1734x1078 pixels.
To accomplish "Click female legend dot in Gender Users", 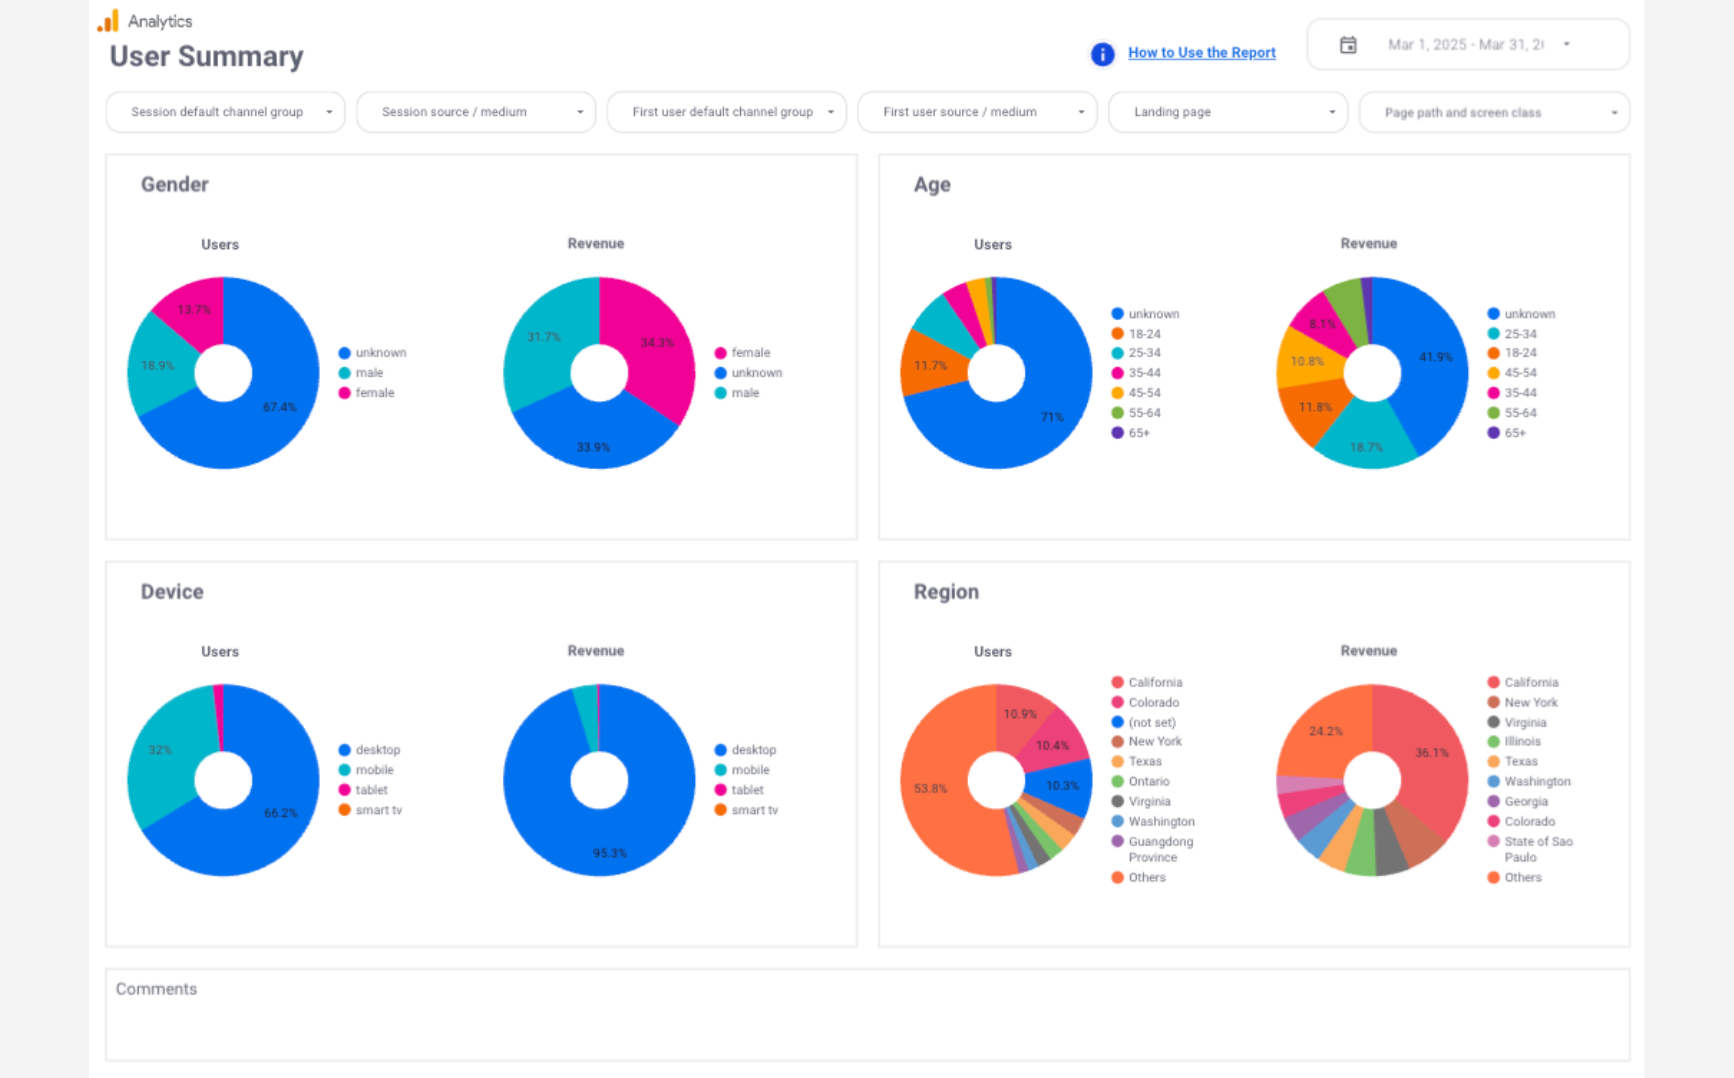I will pyautogui.click(x=345, y=393).
